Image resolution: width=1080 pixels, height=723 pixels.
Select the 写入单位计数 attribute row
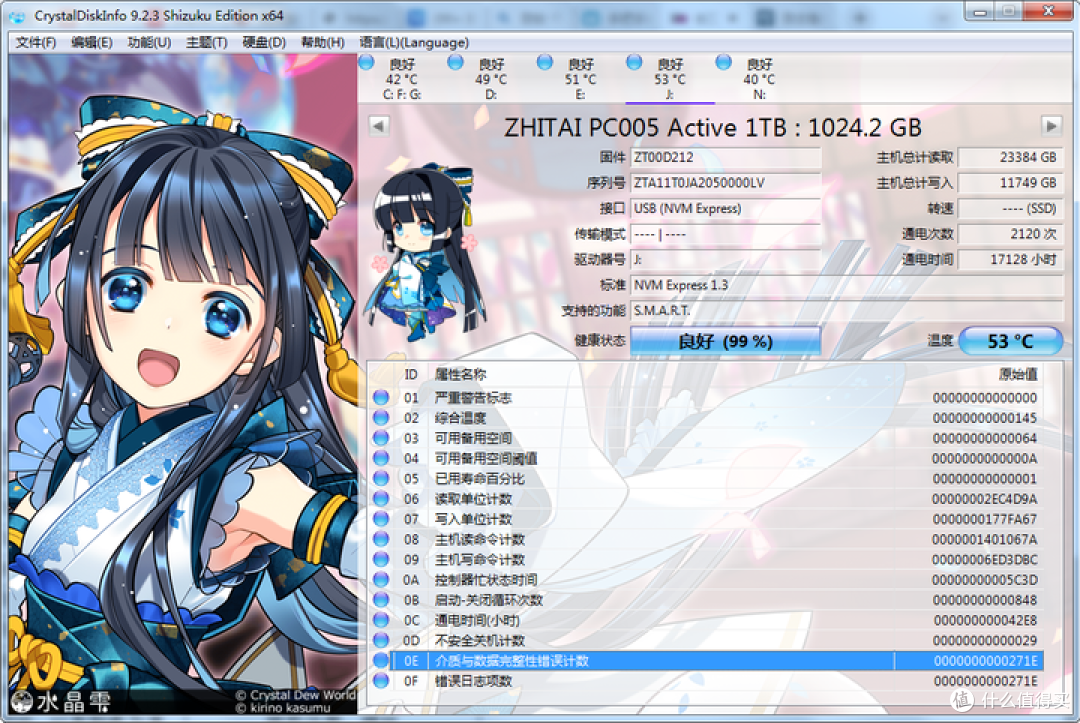click(706, 518)
